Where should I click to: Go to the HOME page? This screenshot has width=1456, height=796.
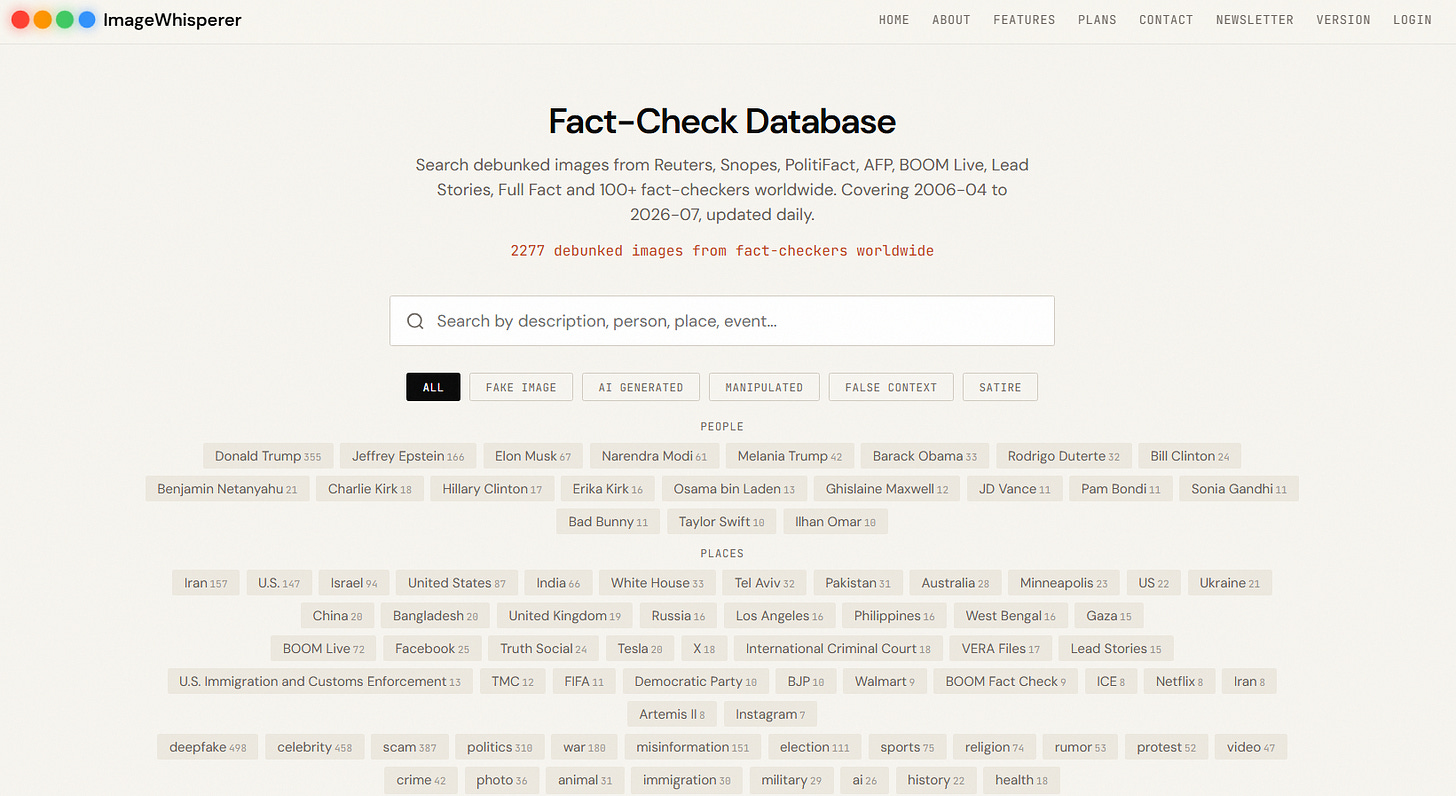(x=894, y=20)
